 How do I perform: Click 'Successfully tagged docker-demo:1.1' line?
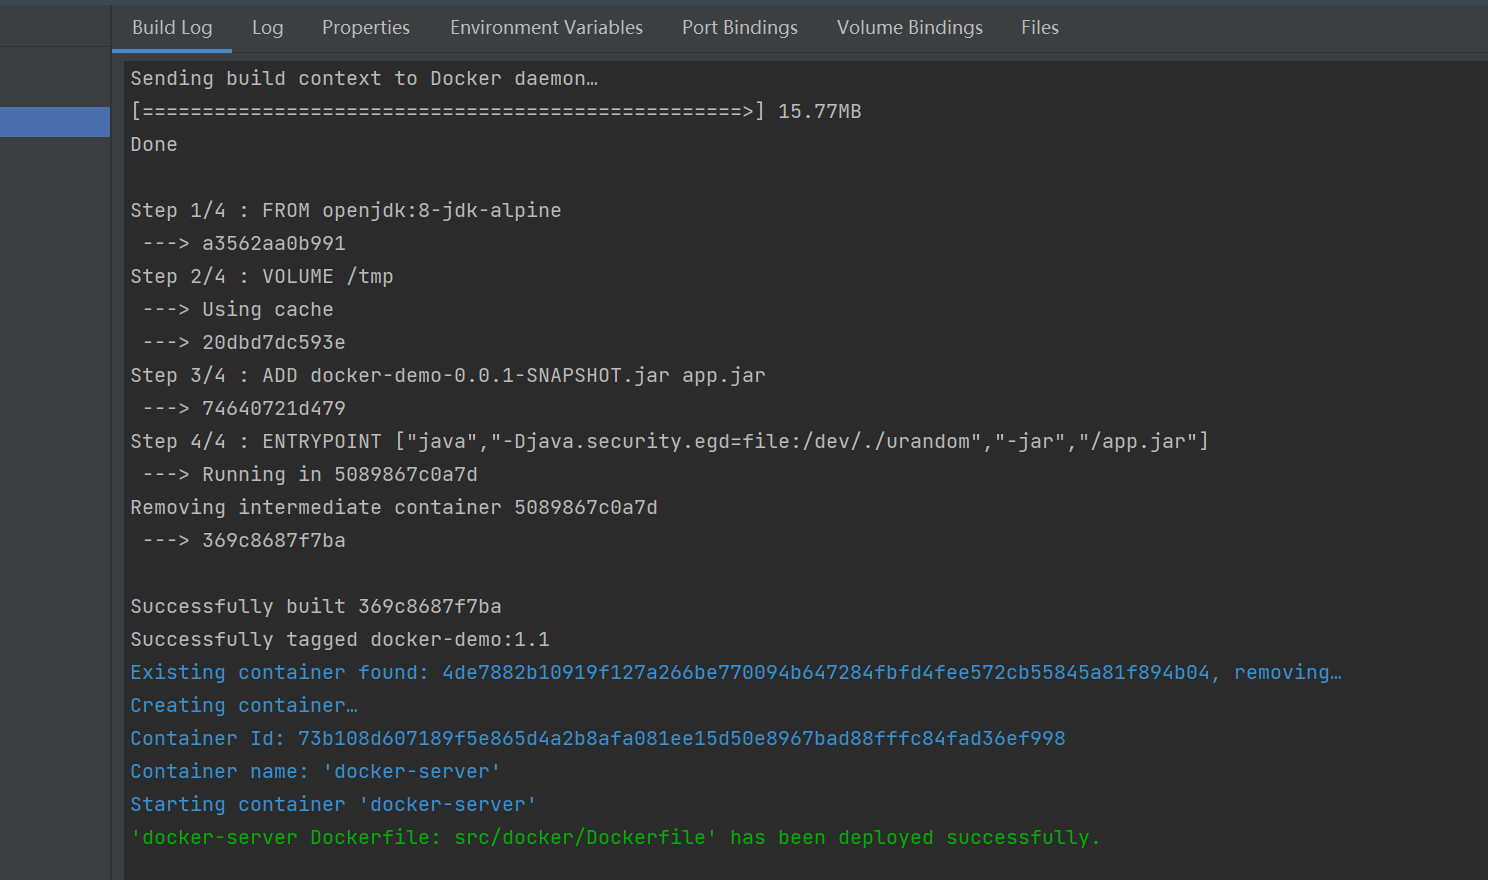click(x=340, y=639)
